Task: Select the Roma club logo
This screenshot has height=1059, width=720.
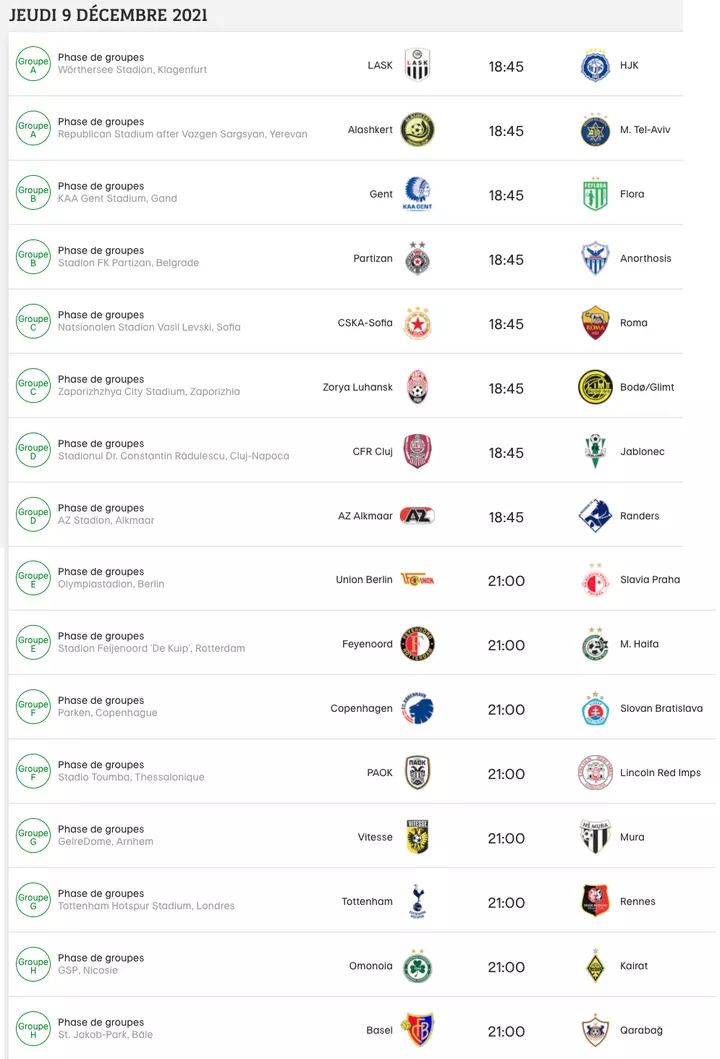Action: click(x=594, y=322)
